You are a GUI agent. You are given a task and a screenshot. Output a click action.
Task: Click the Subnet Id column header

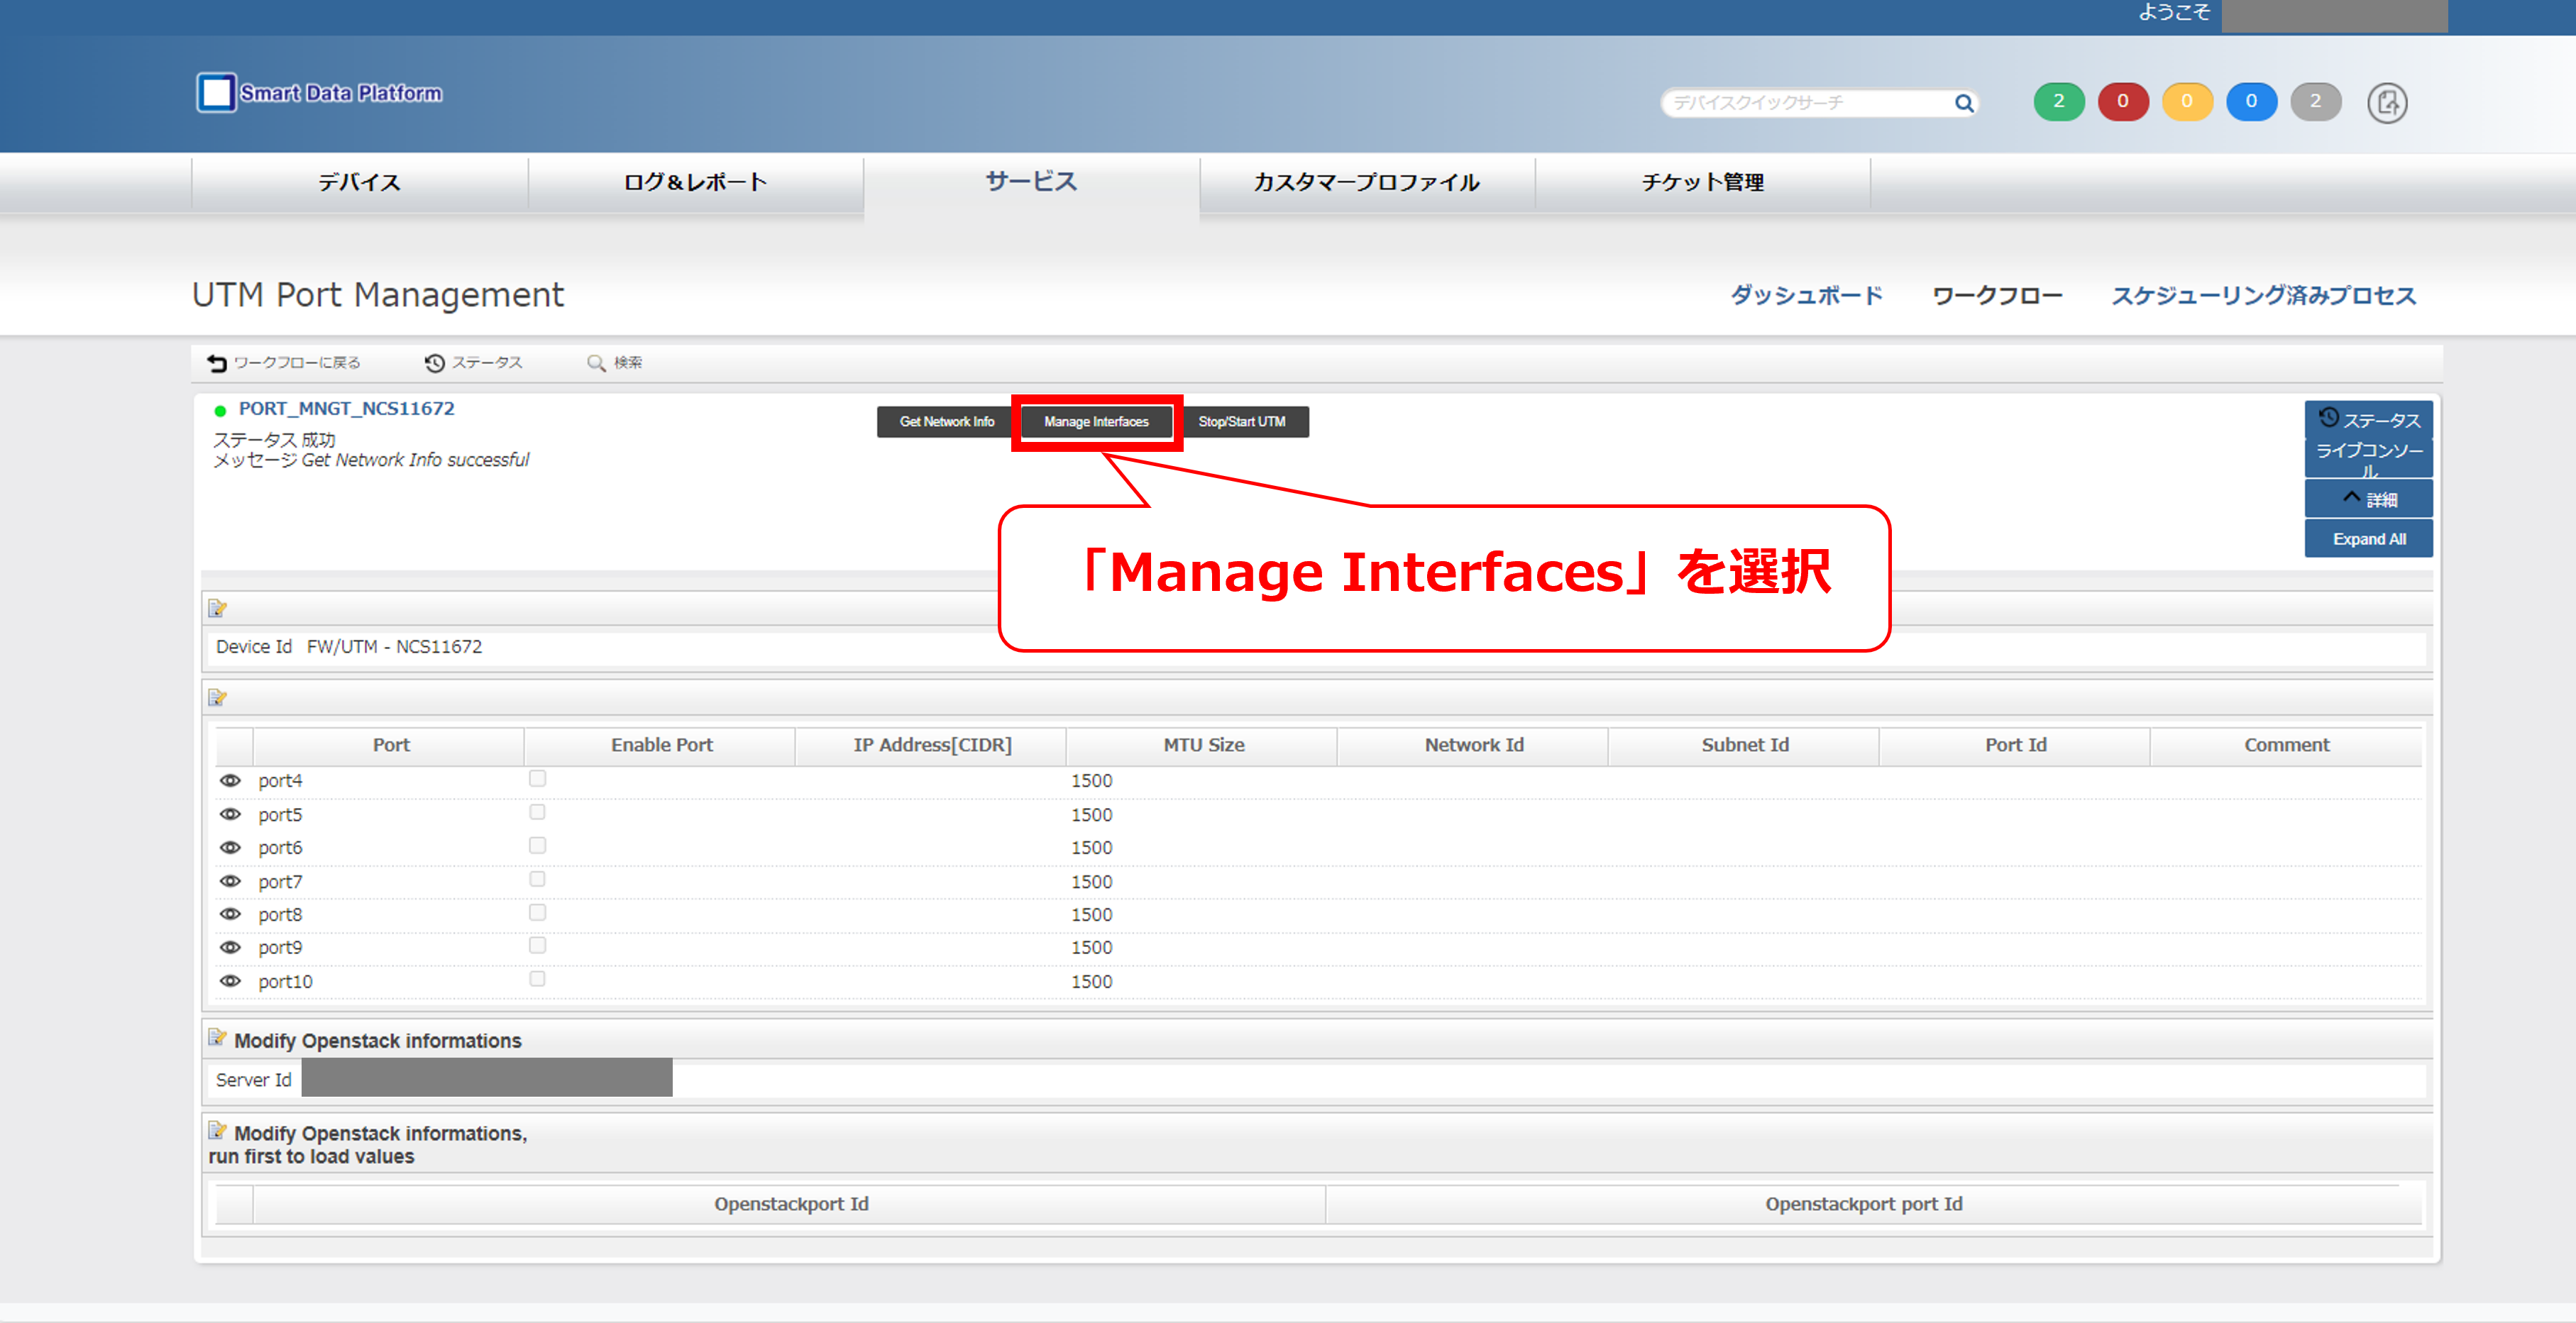1745,745
